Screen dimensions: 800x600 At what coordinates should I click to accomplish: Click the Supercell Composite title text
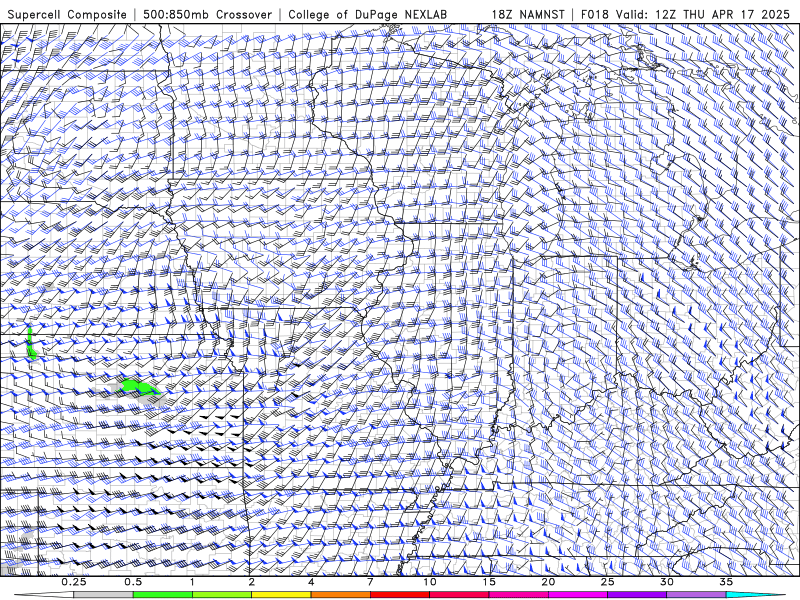click(x=67, y=15)
